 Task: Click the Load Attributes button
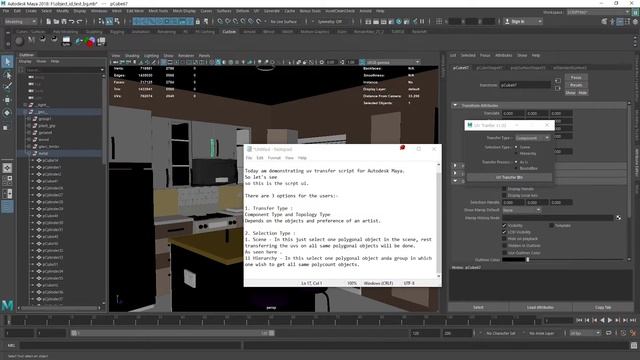pos(540,307)
